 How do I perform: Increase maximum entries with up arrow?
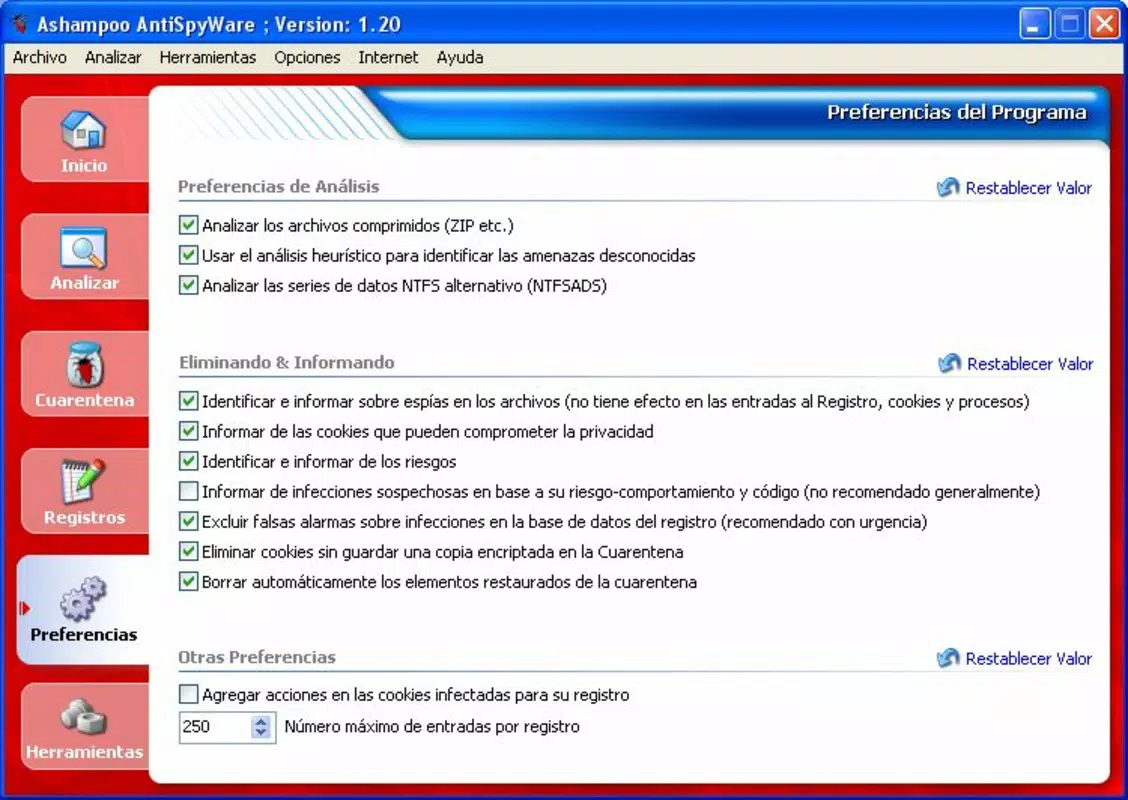pos(261,721)
